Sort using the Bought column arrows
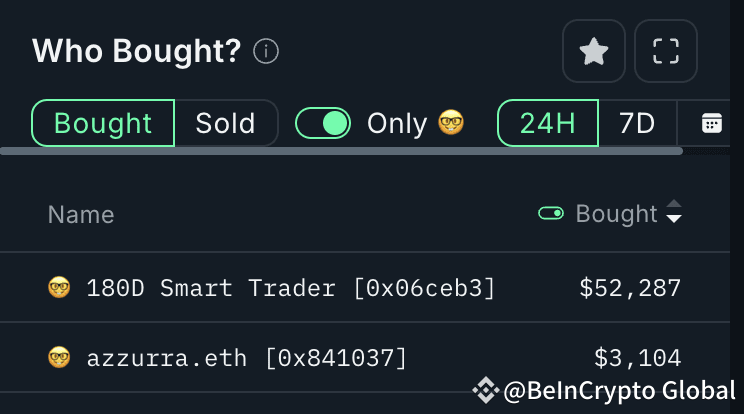 tap(674, 213)
